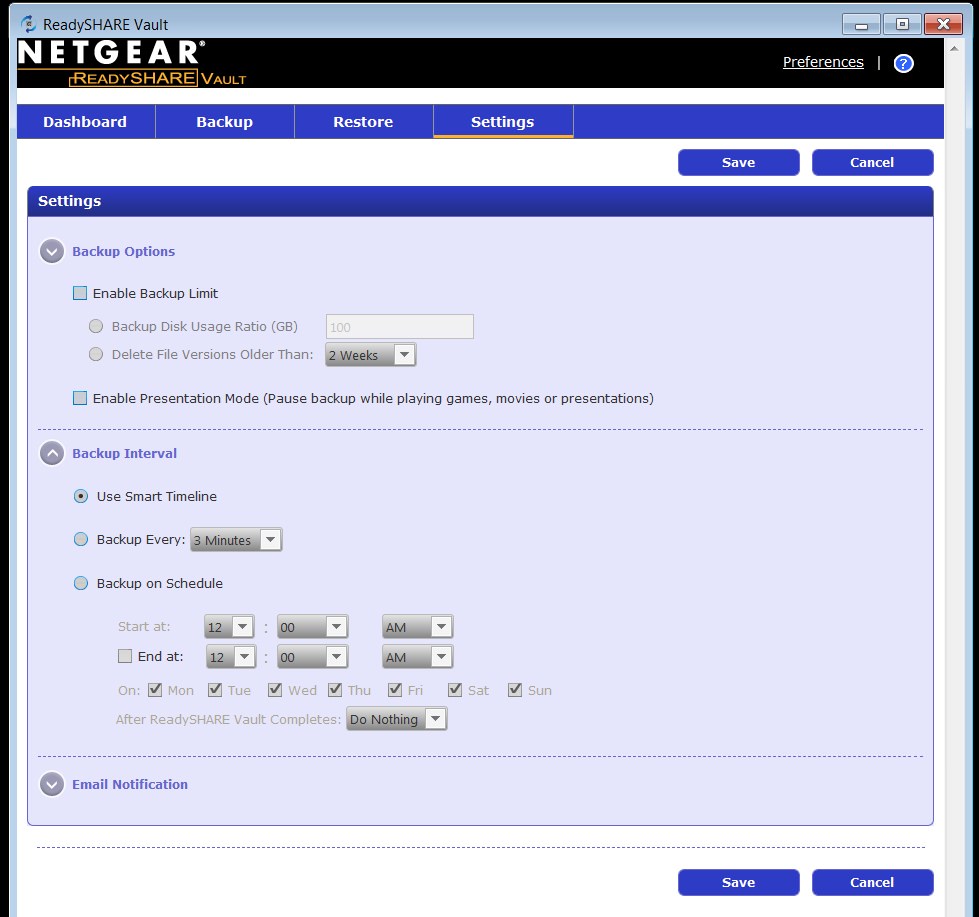Viewport: 979px width, 917px height.
Task: Open the Start at AM/PM dropdown
Action: [x=417, y=627]
